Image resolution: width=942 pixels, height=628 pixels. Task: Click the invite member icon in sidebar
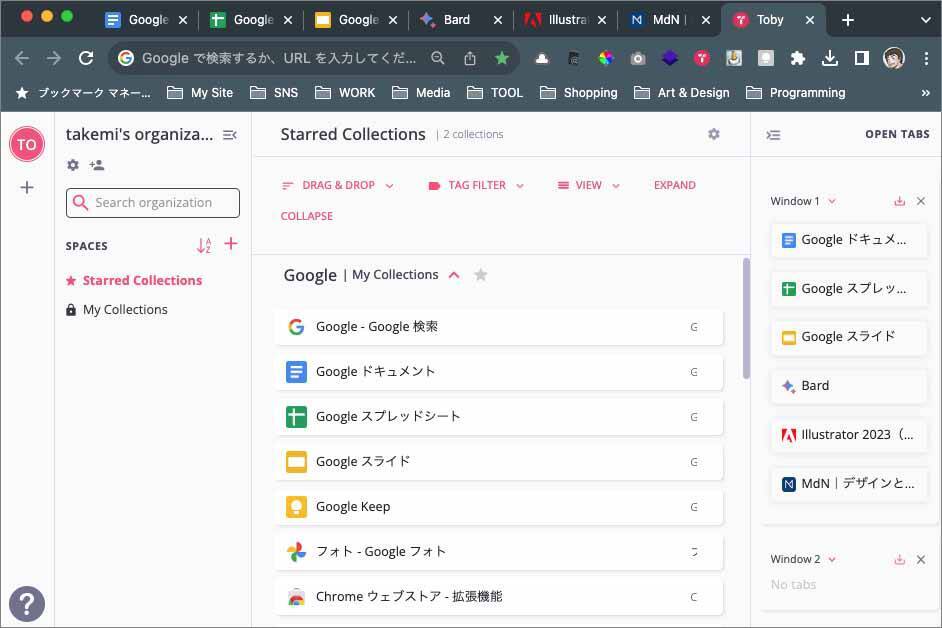(96, 165)
